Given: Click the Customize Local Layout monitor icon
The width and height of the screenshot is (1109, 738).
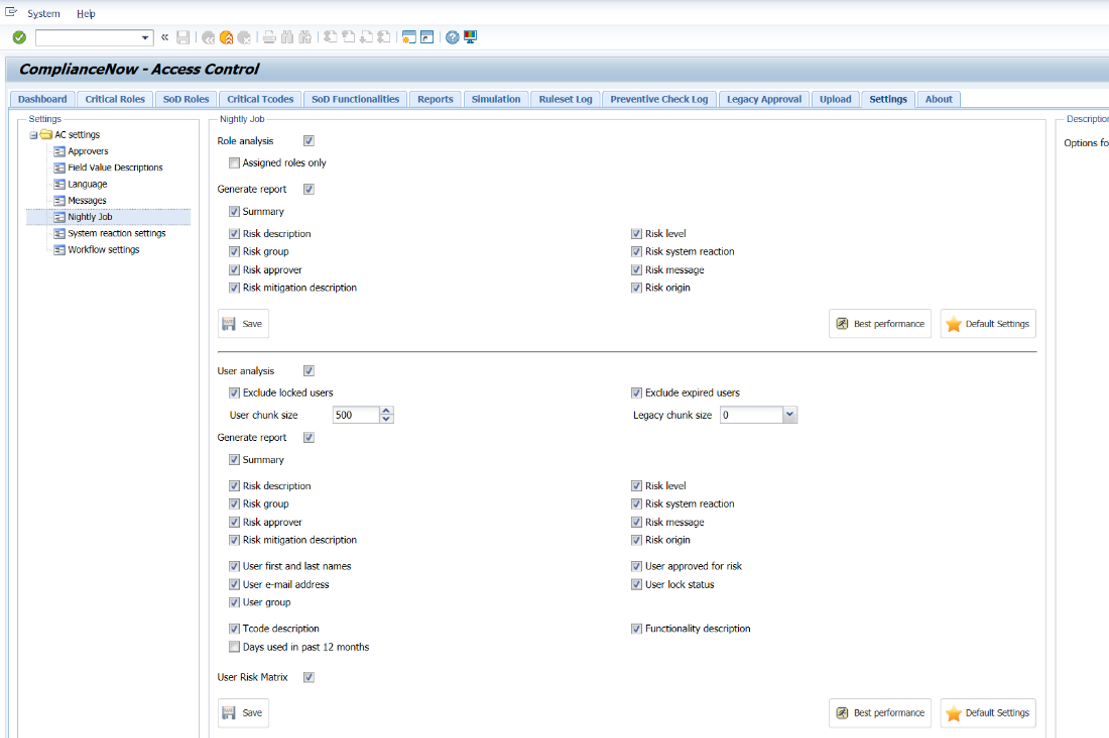Looking at the screenshot, I should point(470,37).
